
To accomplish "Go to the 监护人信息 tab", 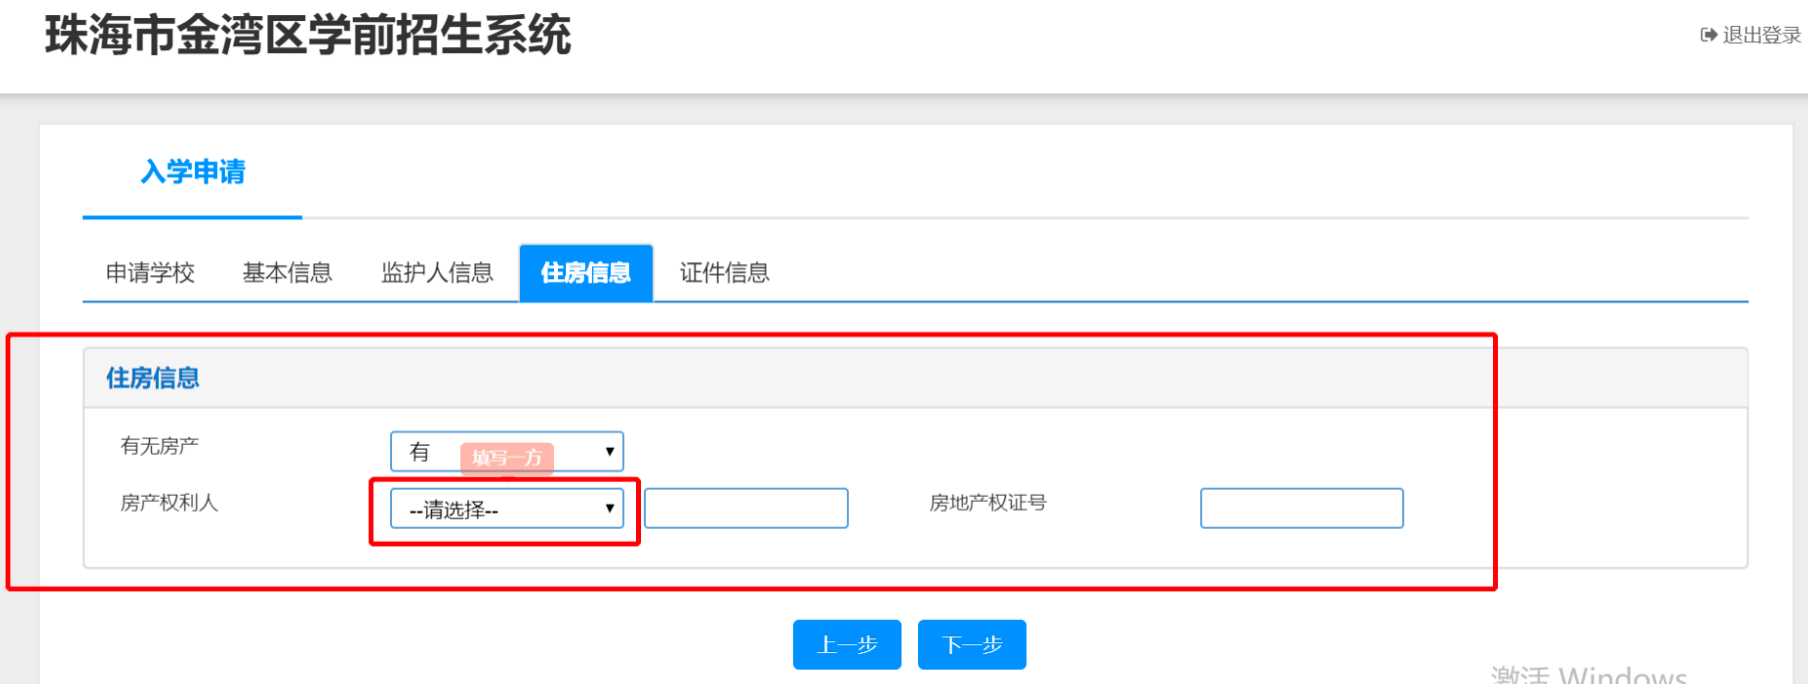I will click(x=437, y=273).
